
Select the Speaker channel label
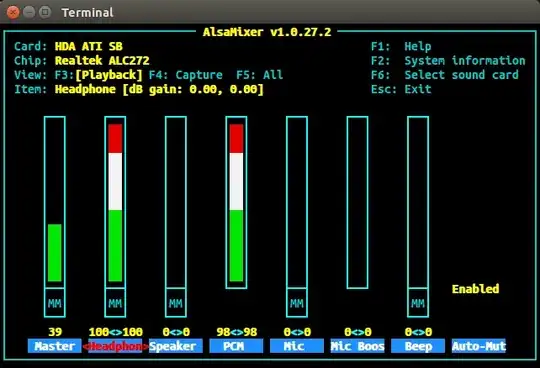[176, 346]
